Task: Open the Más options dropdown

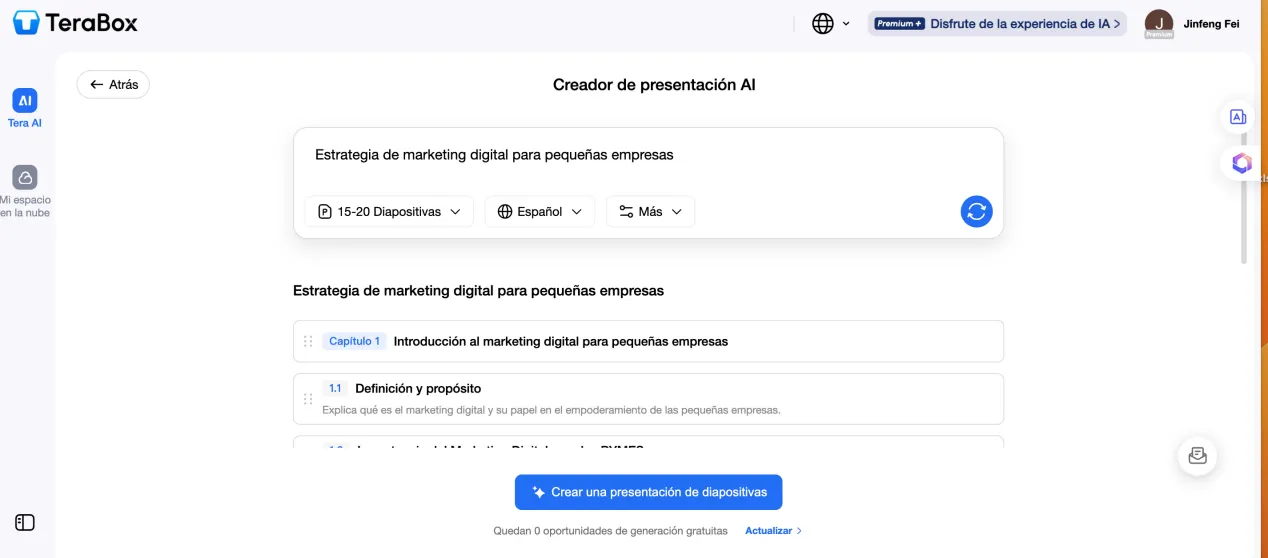Action: (x=650, y=211)
